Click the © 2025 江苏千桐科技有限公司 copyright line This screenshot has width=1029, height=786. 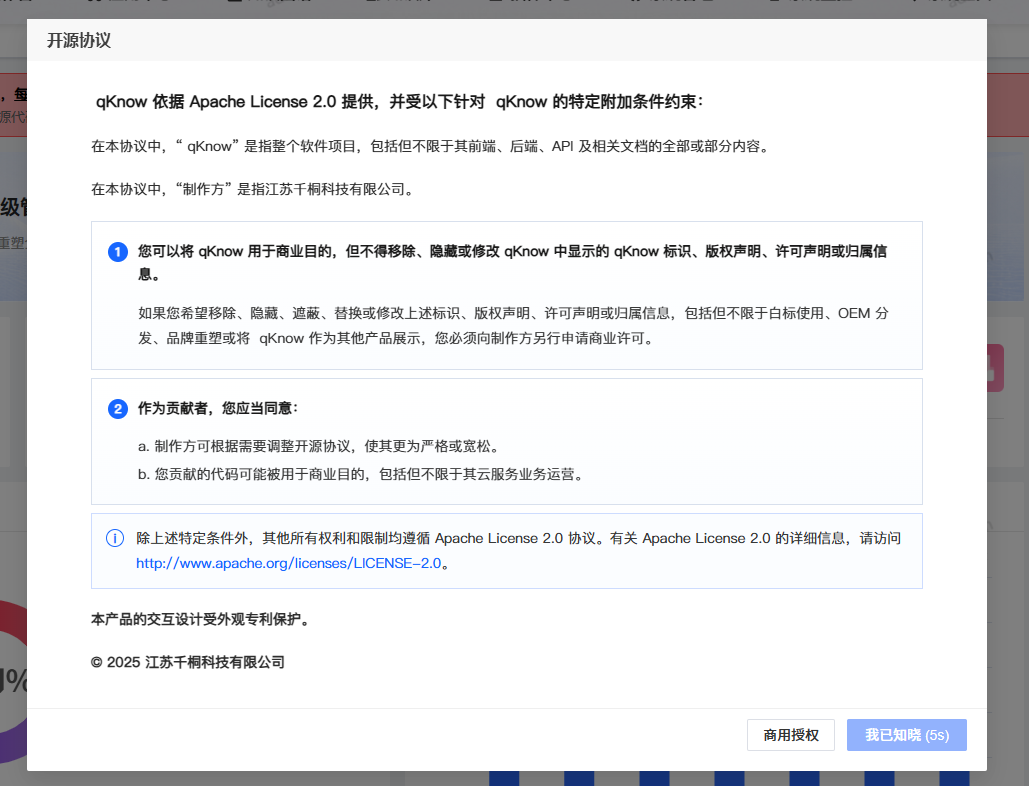click(188, 662)
